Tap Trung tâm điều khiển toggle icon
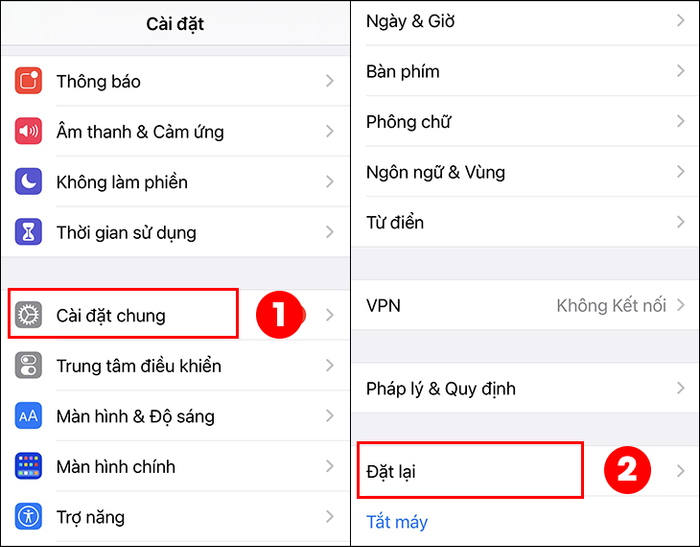Viewport: 700px width, 547px height. 28,366
